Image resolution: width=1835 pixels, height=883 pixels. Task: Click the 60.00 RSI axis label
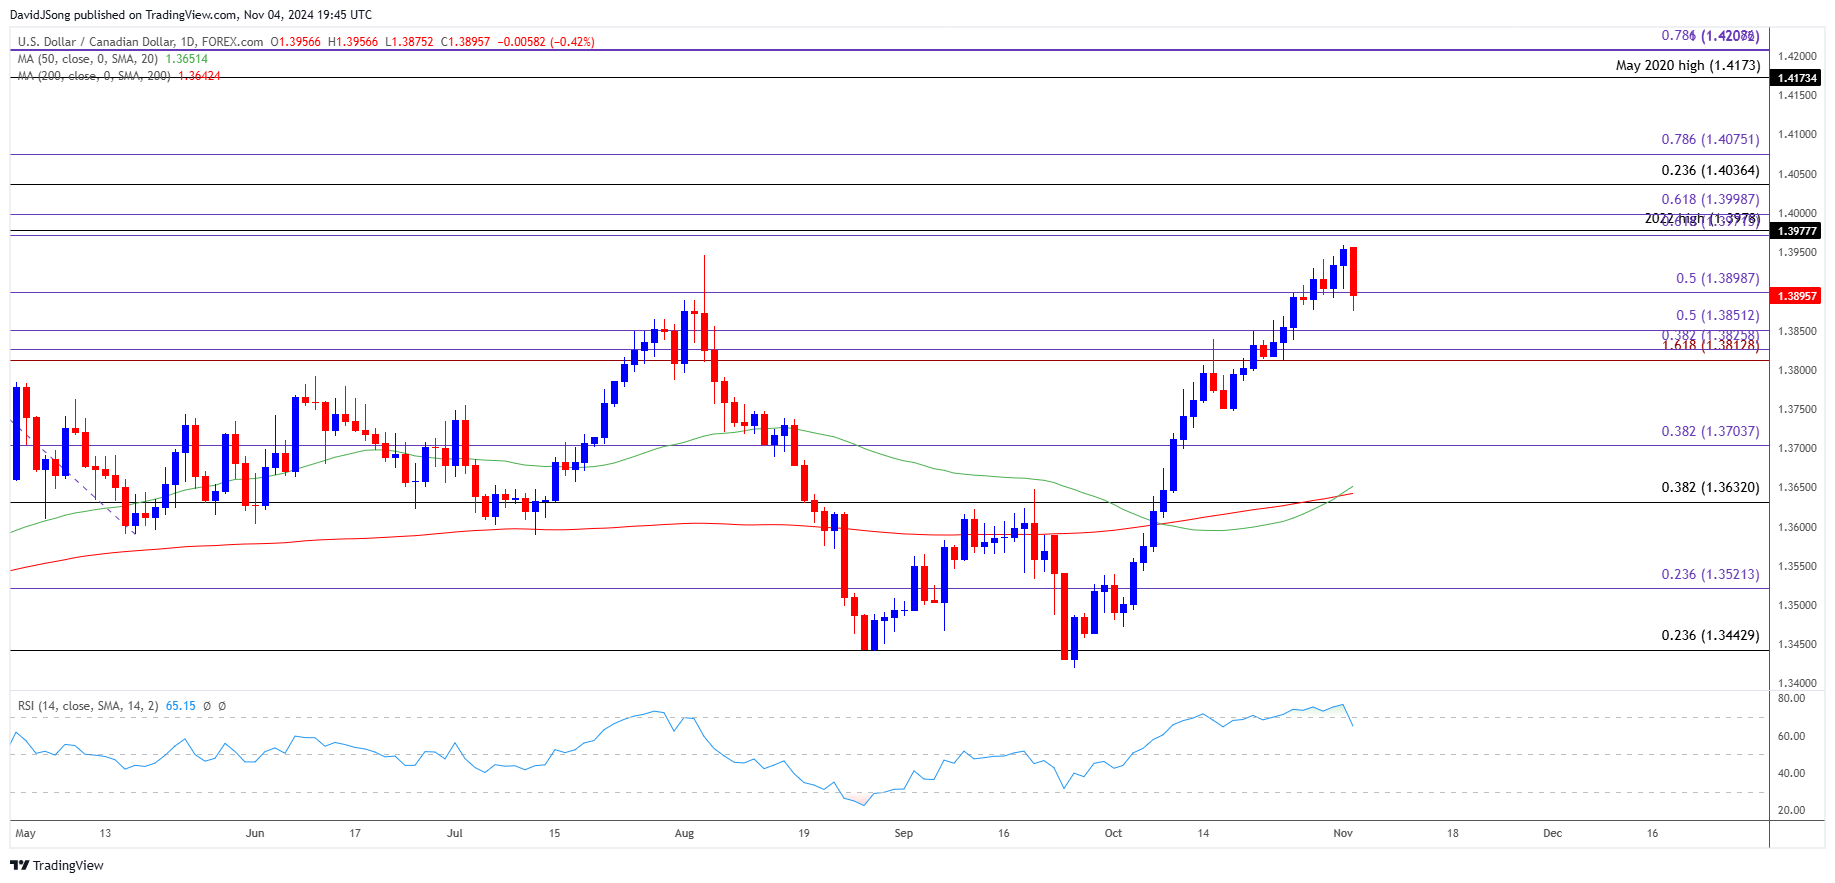coord(1792,736)
